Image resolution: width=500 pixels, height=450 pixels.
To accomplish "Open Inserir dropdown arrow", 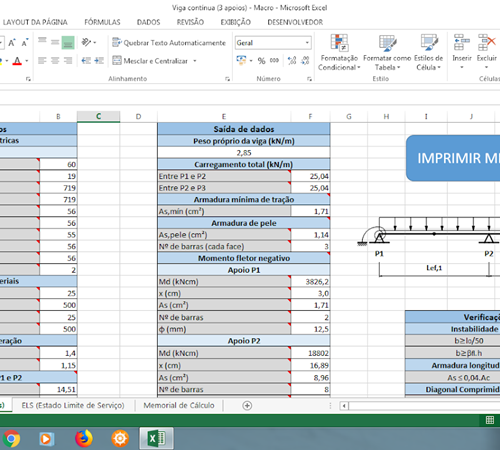I will pos(462,67).
